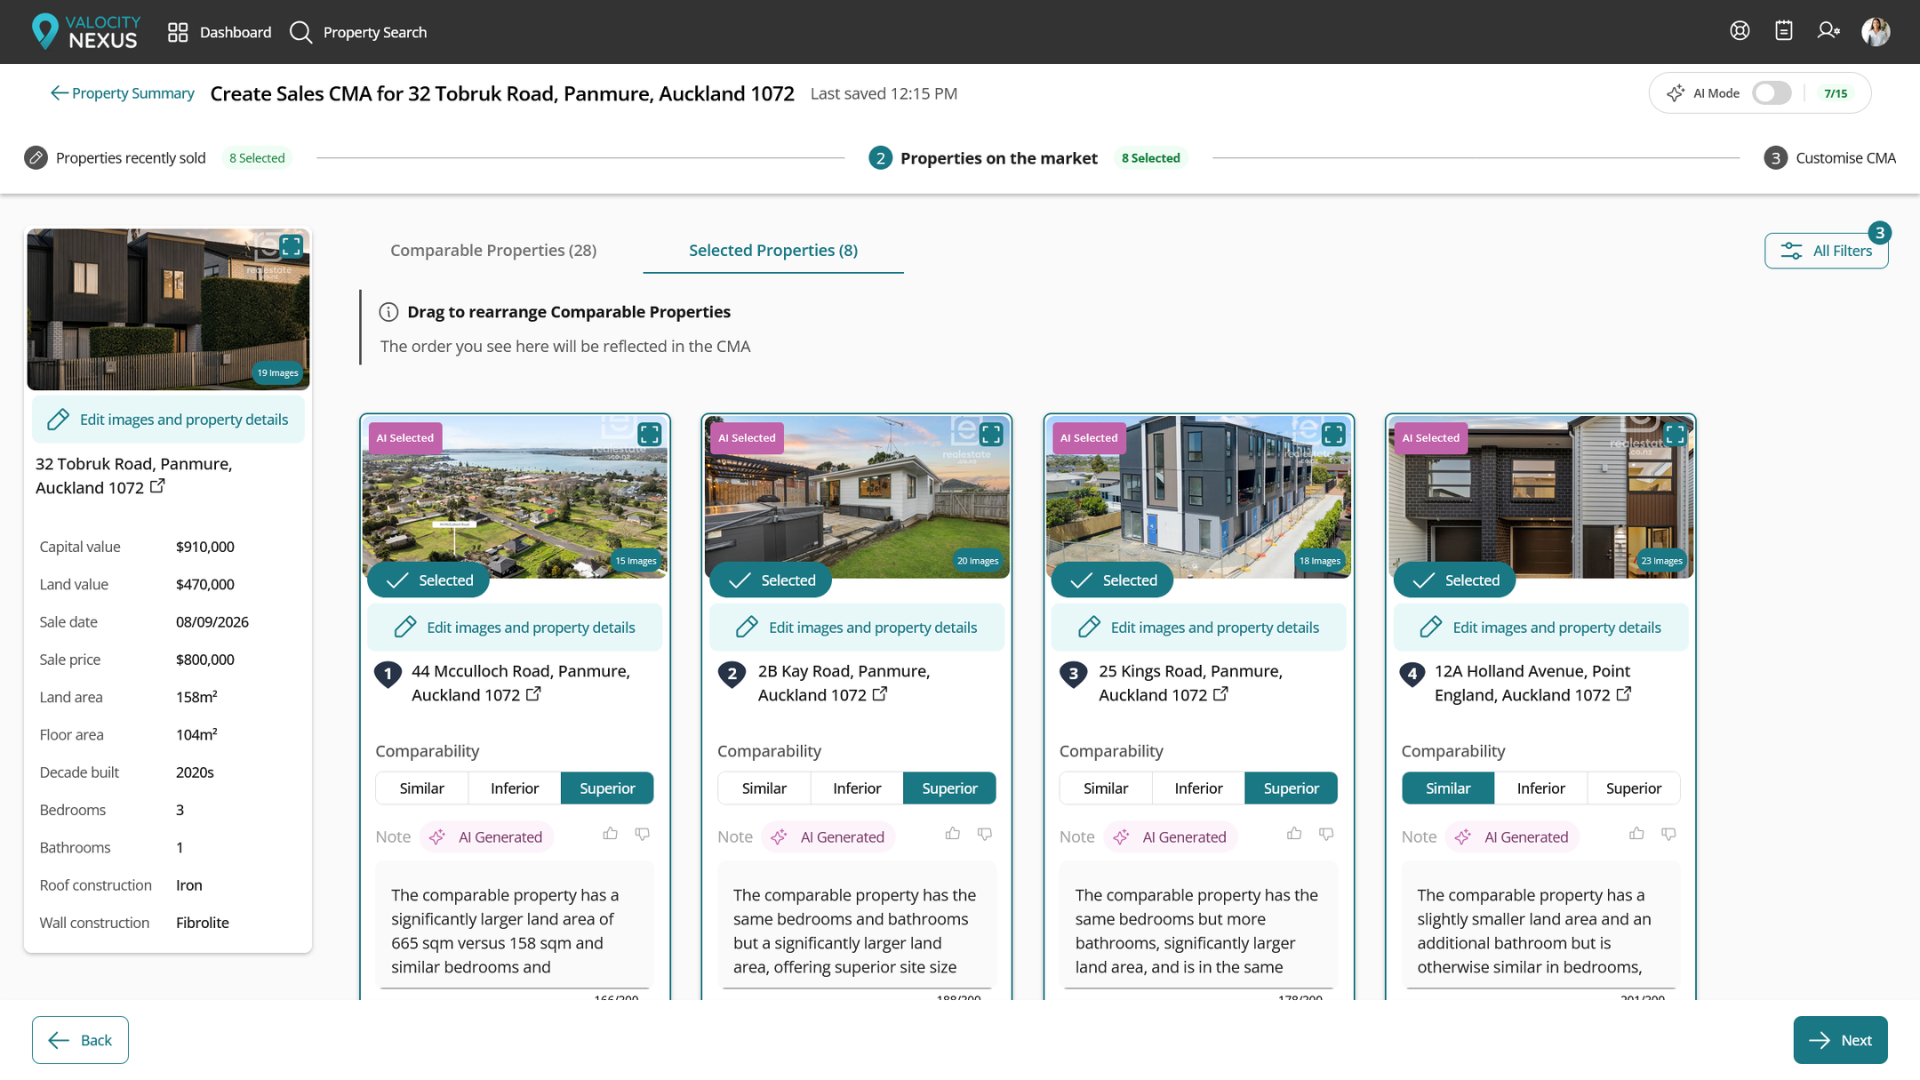Deselect 2B Kay Road via Selected badge
The height and width of the screenshot is (1080, 1920).
[771, 580]
